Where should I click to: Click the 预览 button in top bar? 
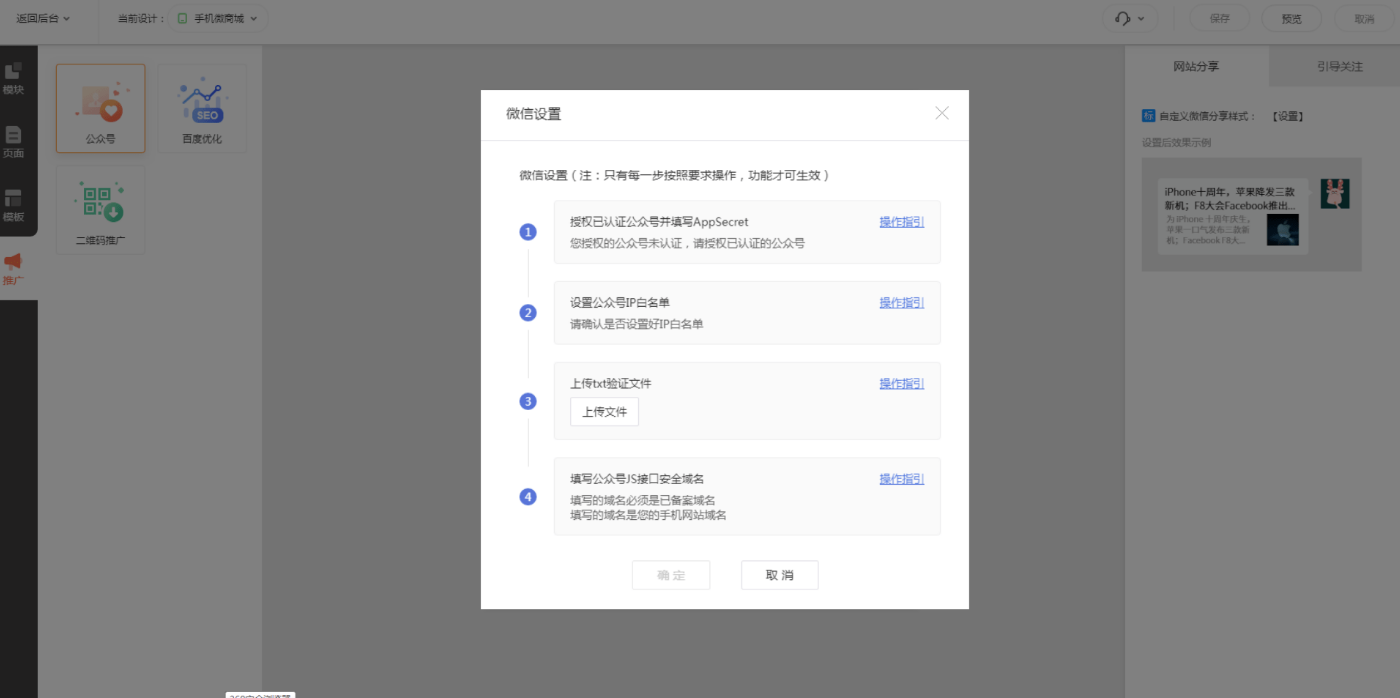[x=1291, y=18]
